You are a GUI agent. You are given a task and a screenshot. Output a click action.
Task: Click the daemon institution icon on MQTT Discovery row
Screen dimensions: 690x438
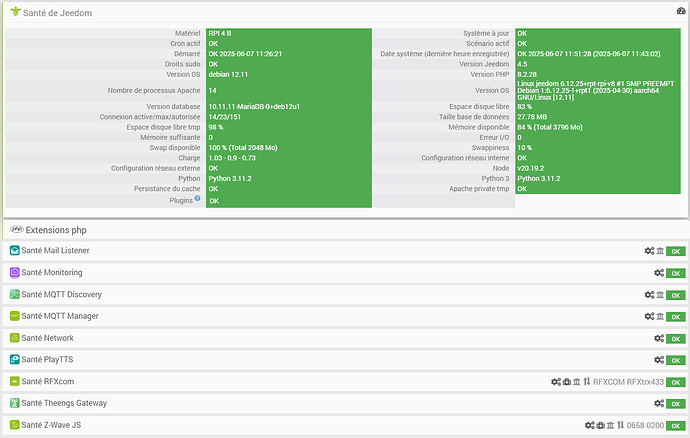pyautogui.click(x=660, y=295)
